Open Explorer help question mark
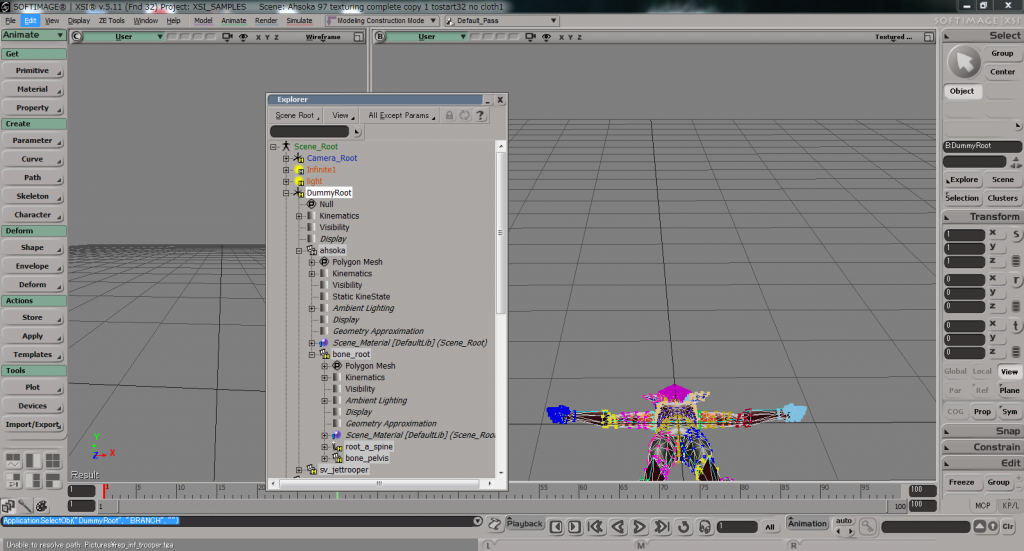The width and height of the screenshot is (1024, 551). [x=480, y=116]
